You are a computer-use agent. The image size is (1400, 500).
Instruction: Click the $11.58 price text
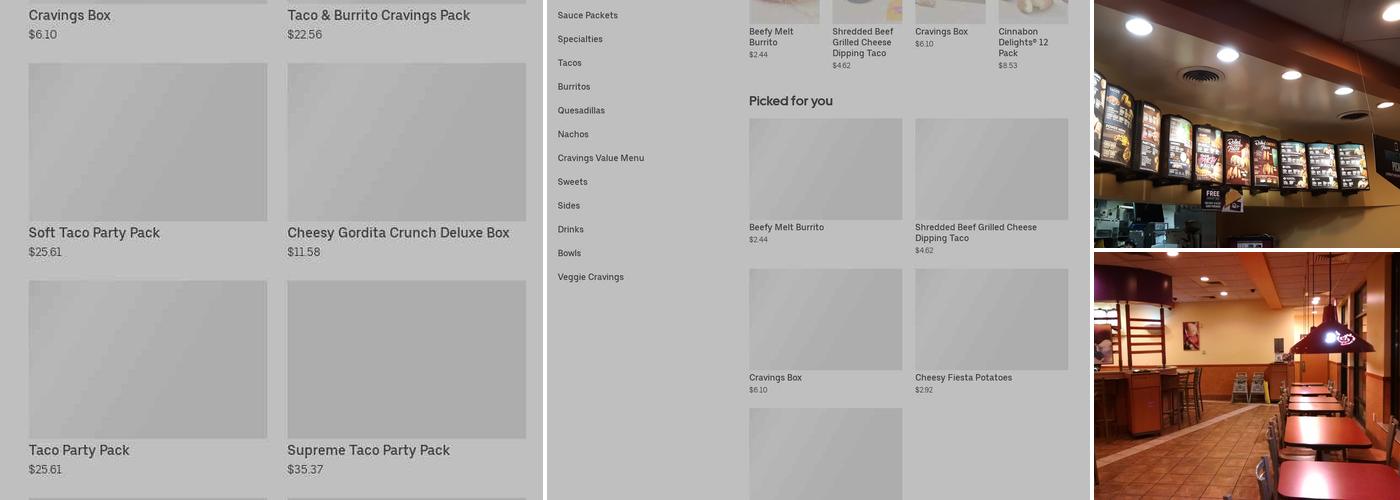point(304,252)
